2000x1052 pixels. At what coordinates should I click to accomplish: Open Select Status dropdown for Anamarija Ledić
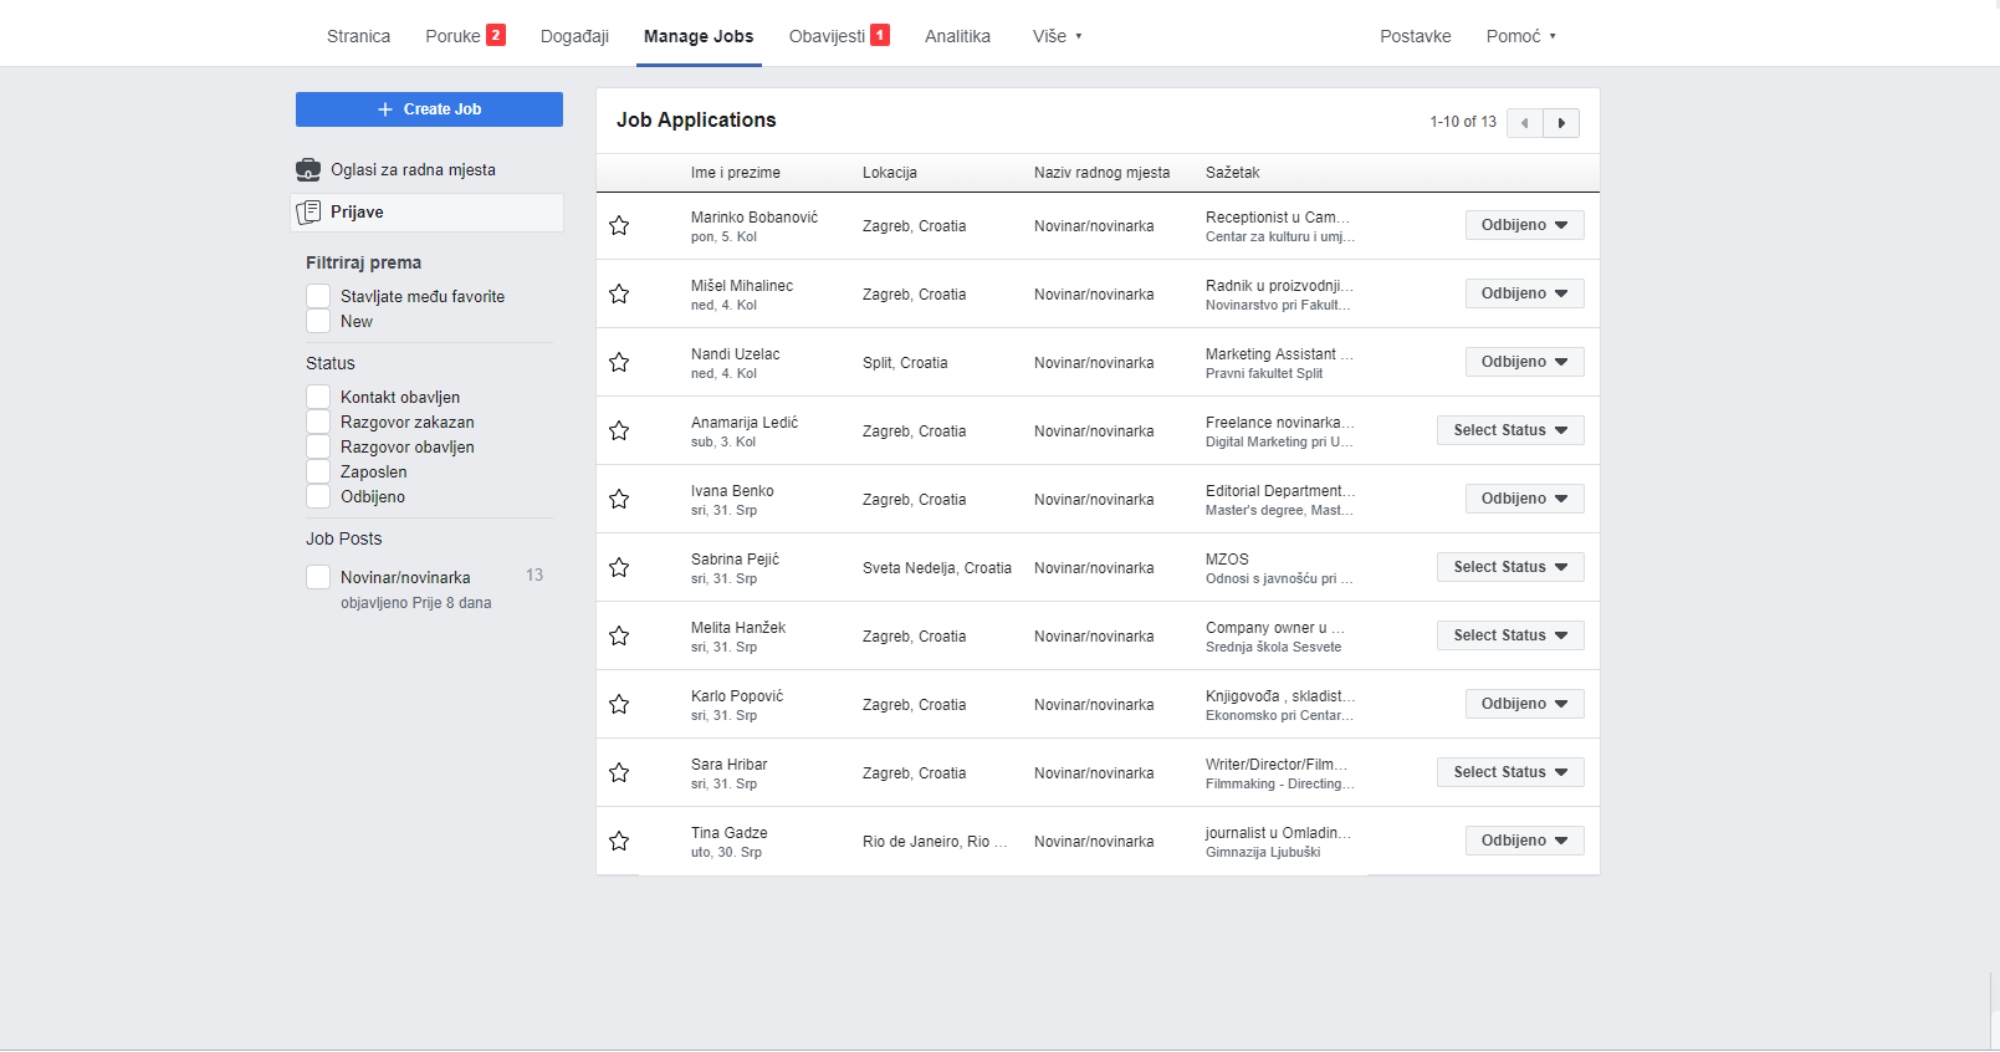pos(1510,431)
